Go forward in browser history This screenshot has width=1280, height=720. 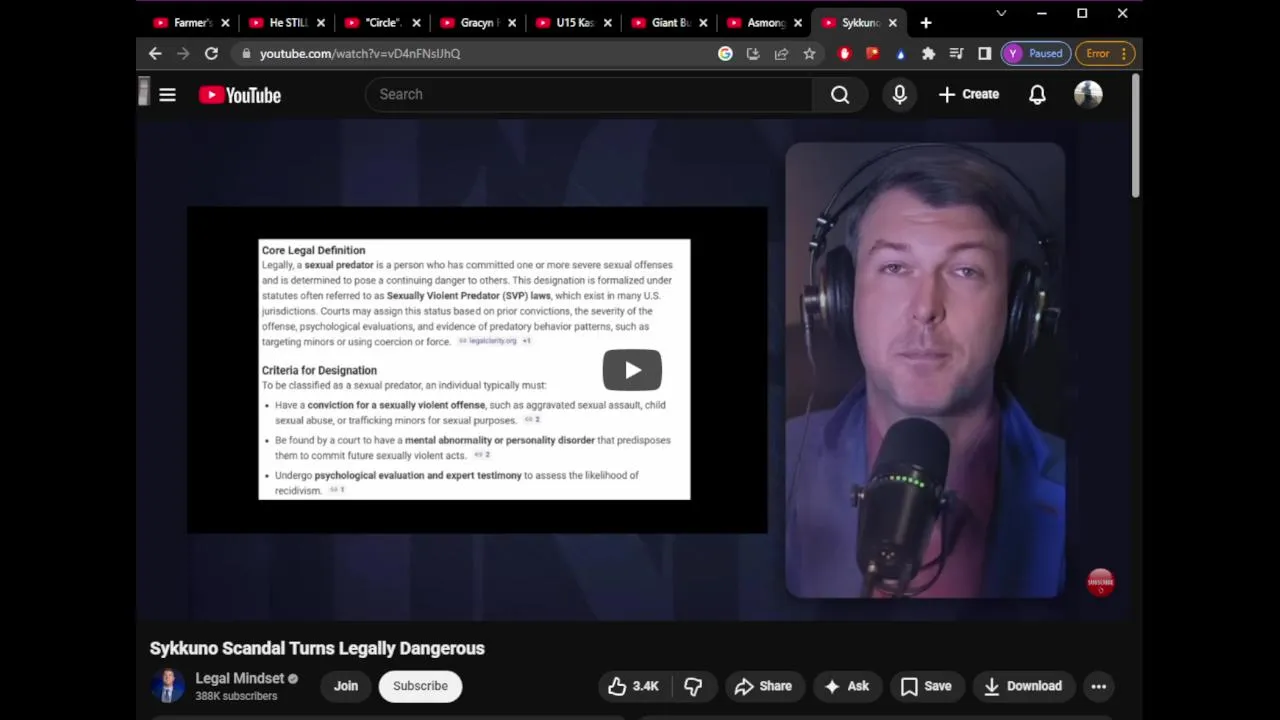click(183, 53)
